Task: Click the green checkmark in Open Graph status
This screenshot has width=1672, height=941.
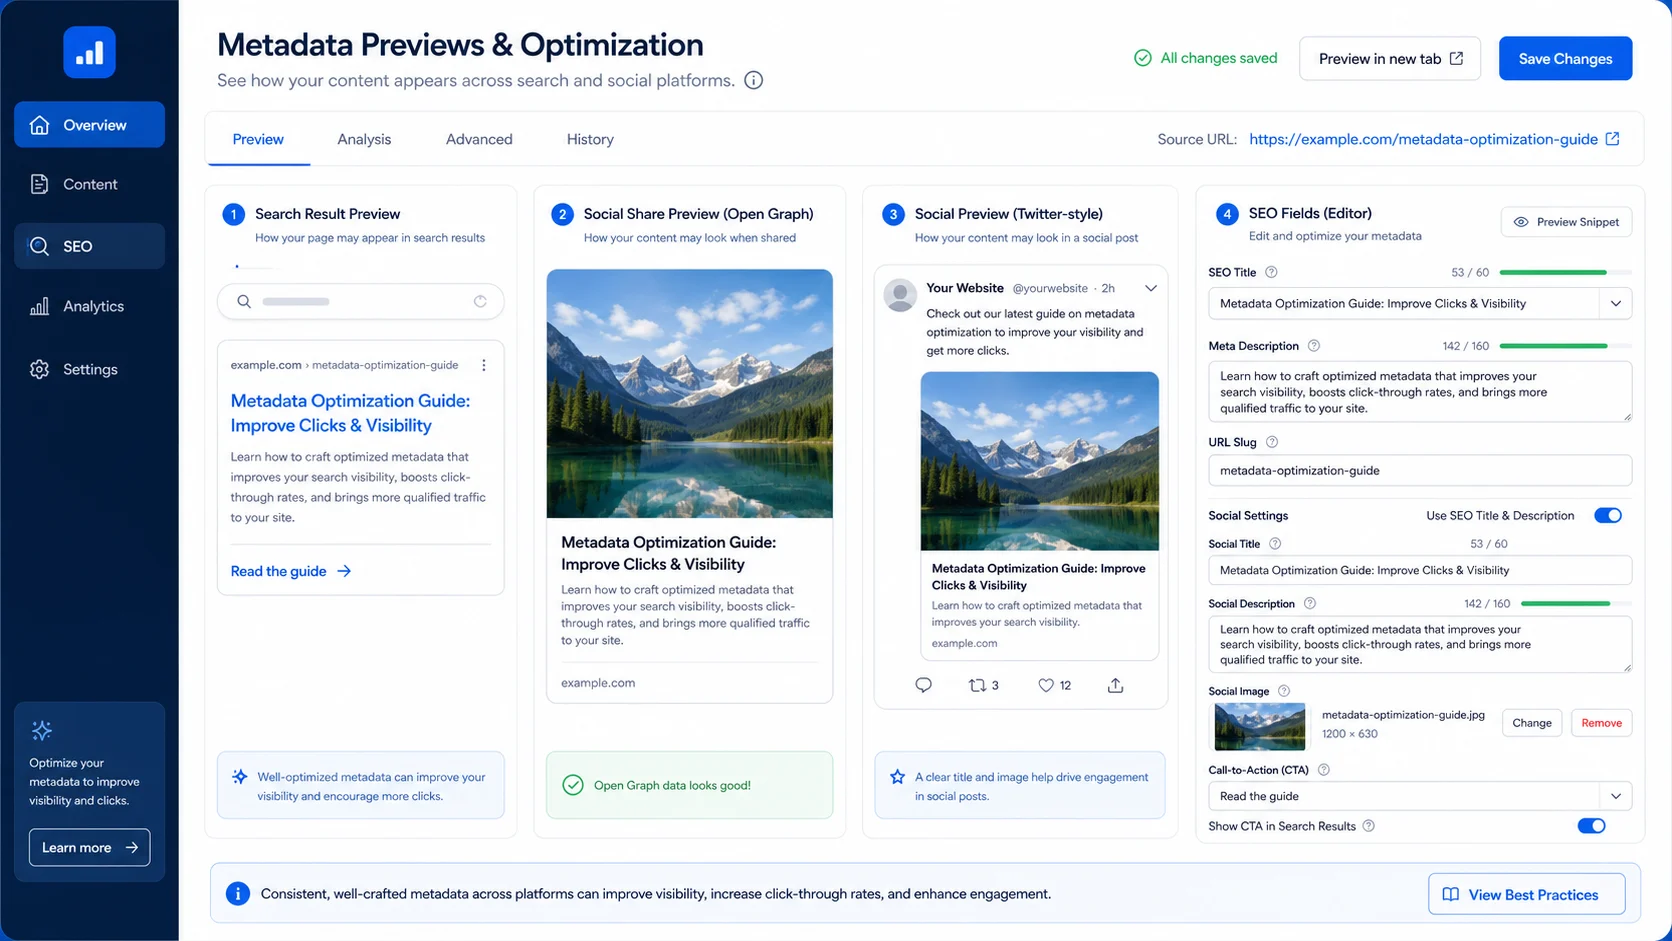Action: click(x=573, y=785)
